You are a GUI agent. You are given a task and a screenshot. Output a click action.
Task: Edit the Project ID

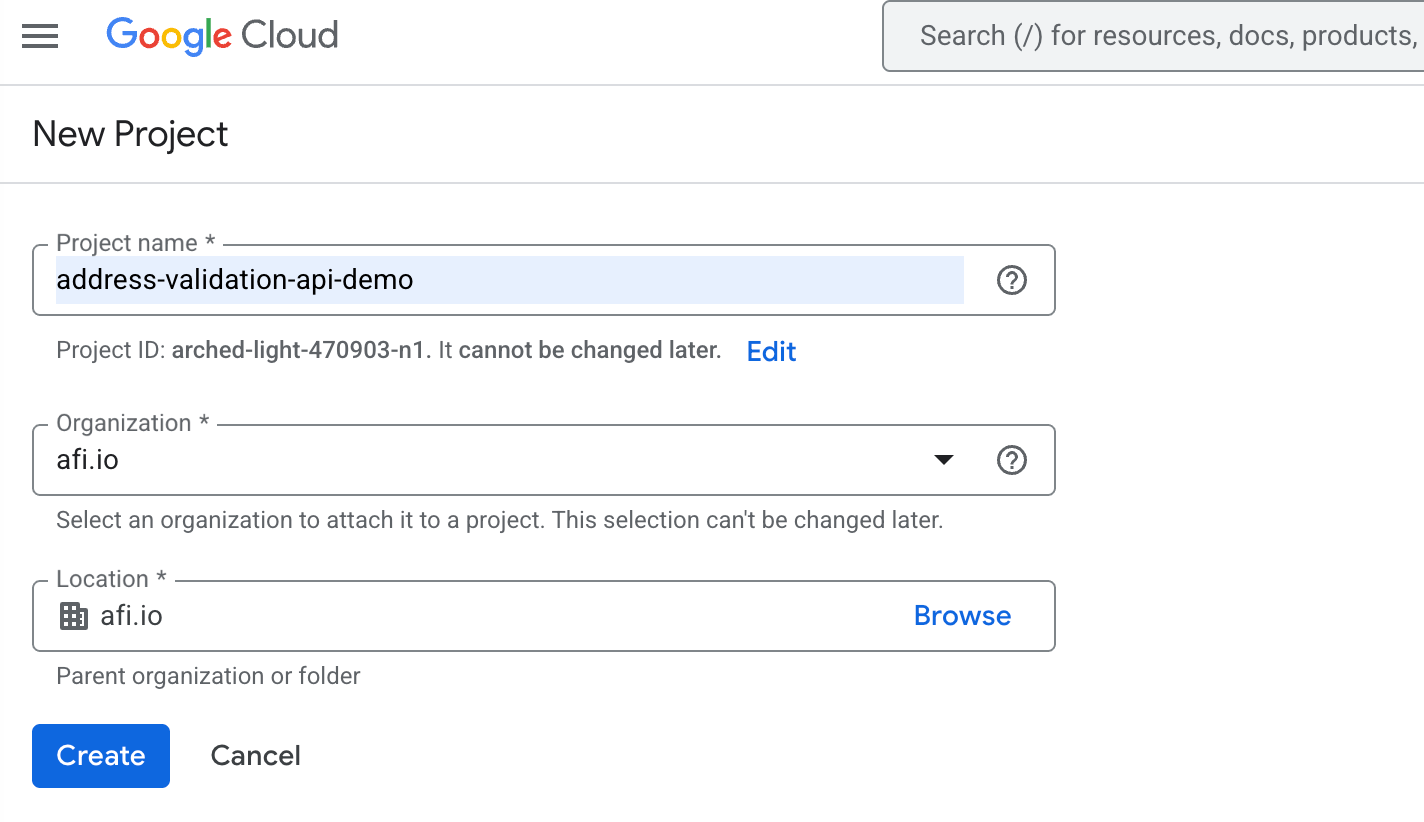click(x=770, y=351)
